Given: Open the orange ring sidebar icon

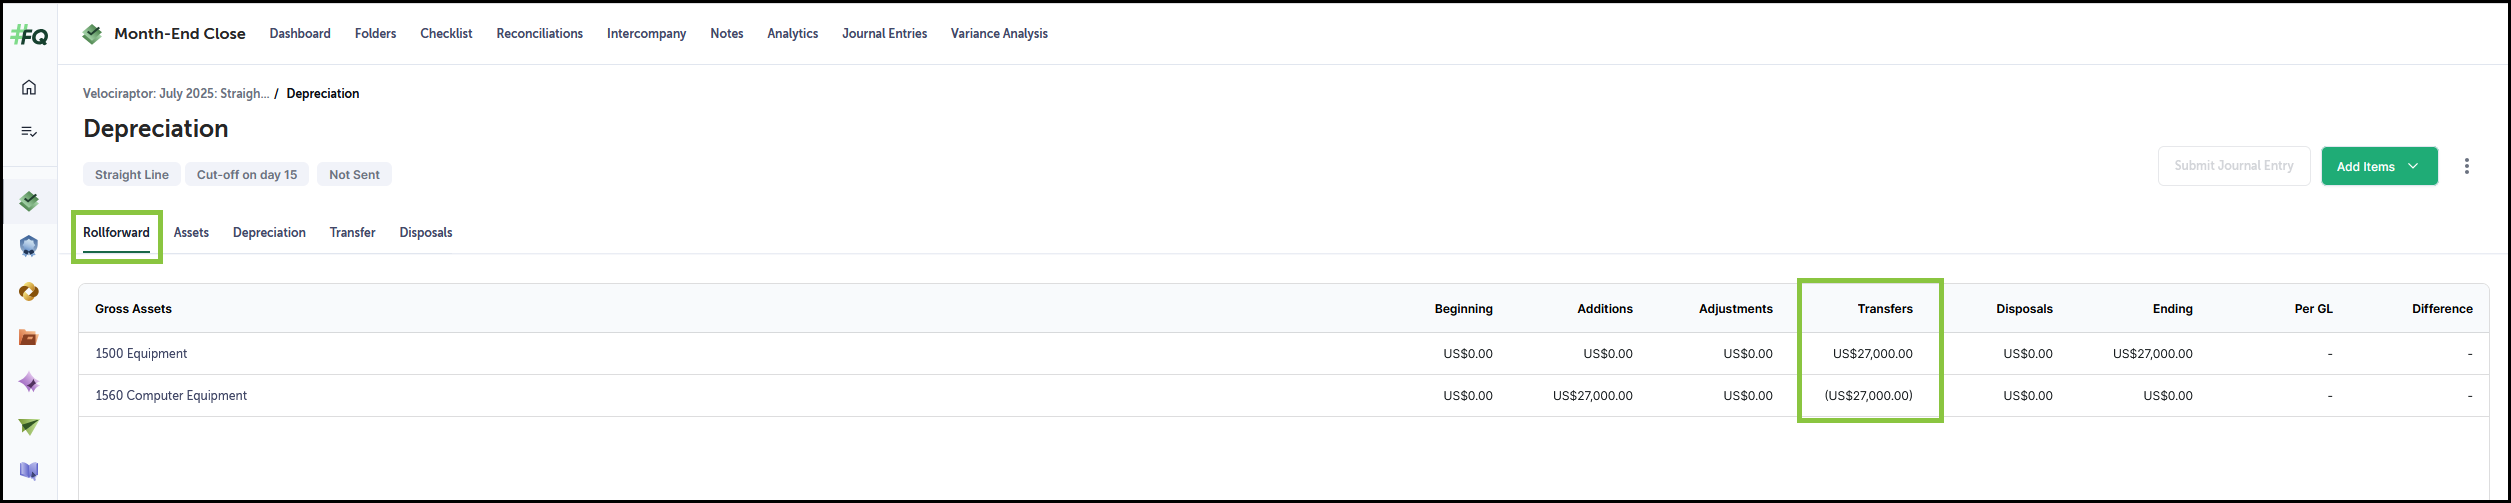Looking at the screenshot, I should 29,292.
